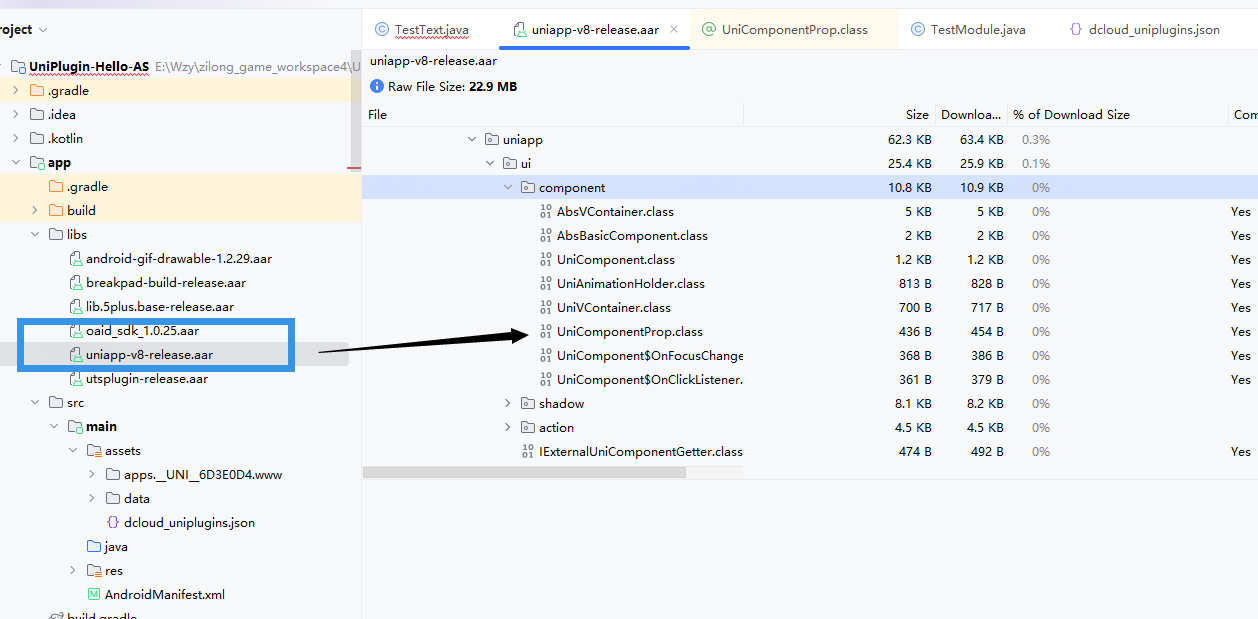Click the UniComponentProp.class file icon in list
The width and height of the screenshot is (1258, 619).
pos(545,332)
